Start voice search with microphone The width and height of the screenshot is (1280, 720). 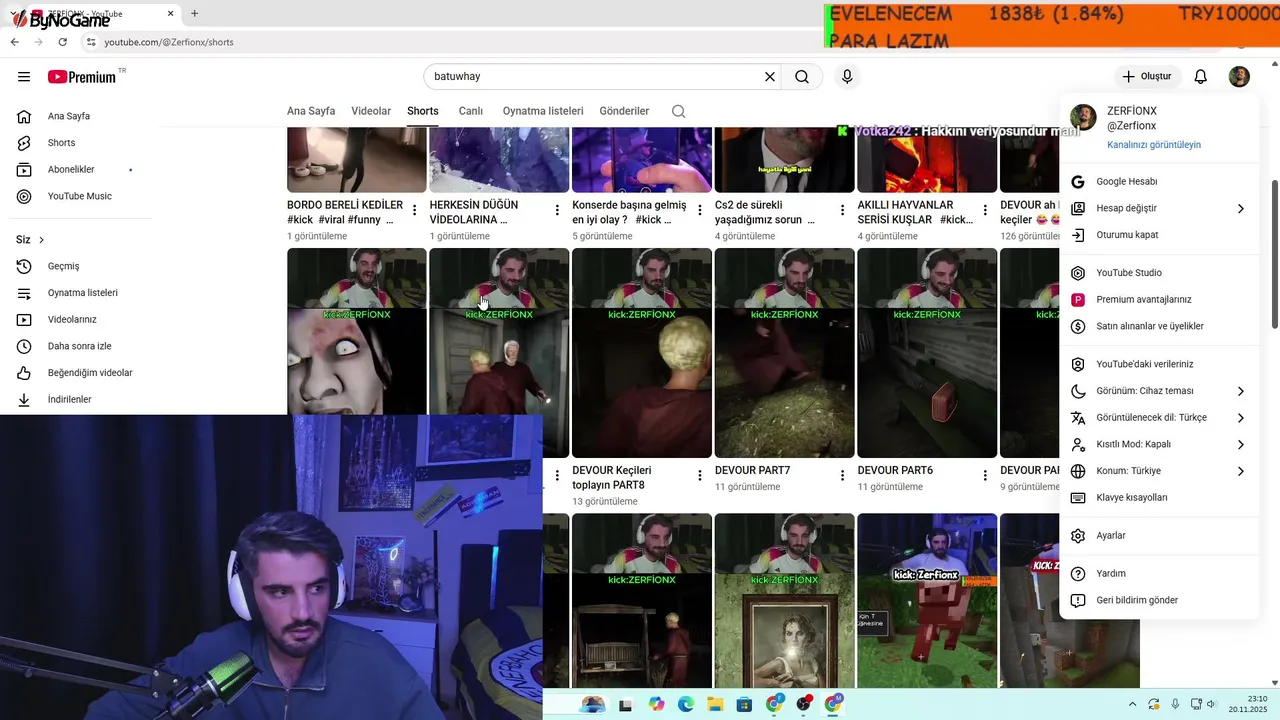coord(847,77)
